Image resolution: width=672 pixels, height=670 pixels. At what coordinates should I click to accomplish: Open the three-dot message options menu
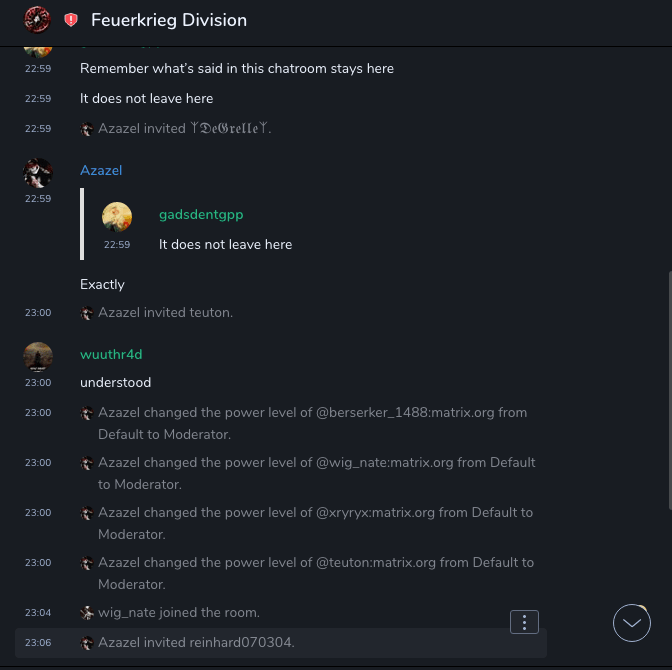[525, 622]
